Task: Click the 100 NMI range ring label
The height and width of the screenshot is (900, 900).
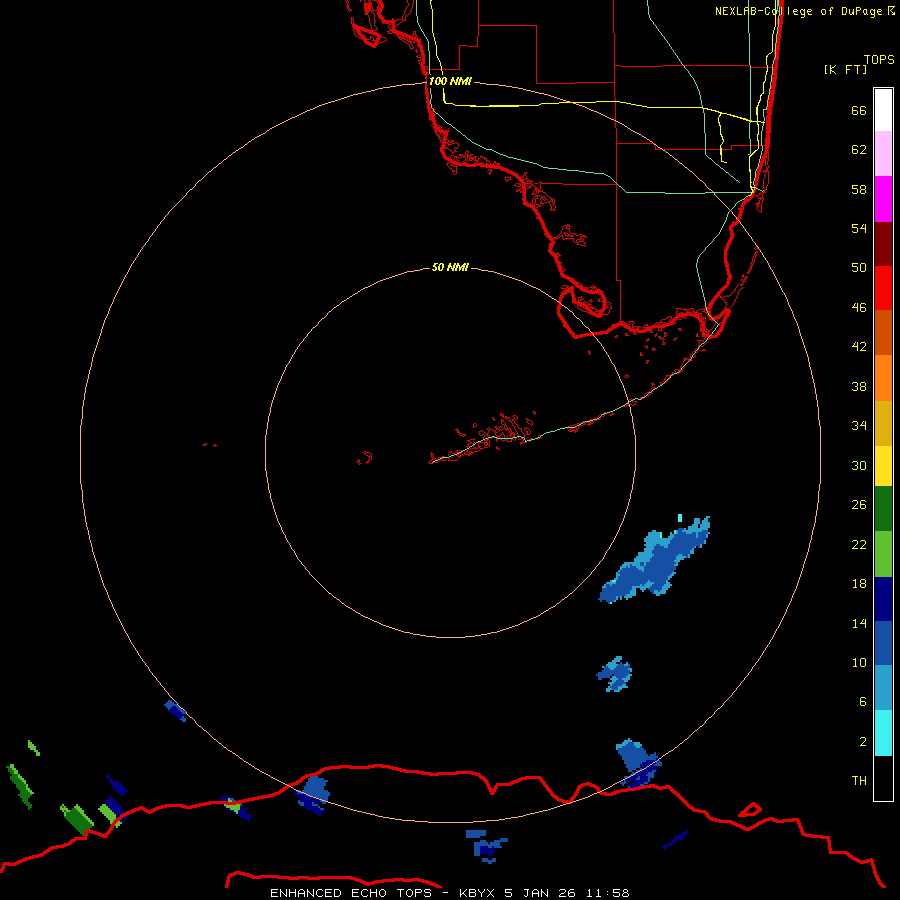Action: coord(450,81)
